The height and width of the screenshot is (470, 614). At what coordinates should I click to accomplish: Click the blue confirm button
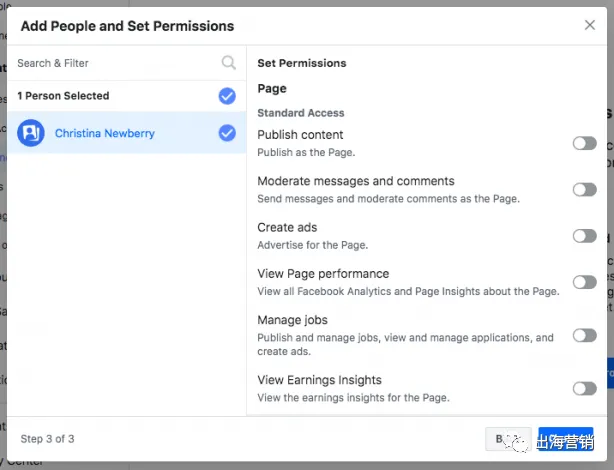pos(566,439)
